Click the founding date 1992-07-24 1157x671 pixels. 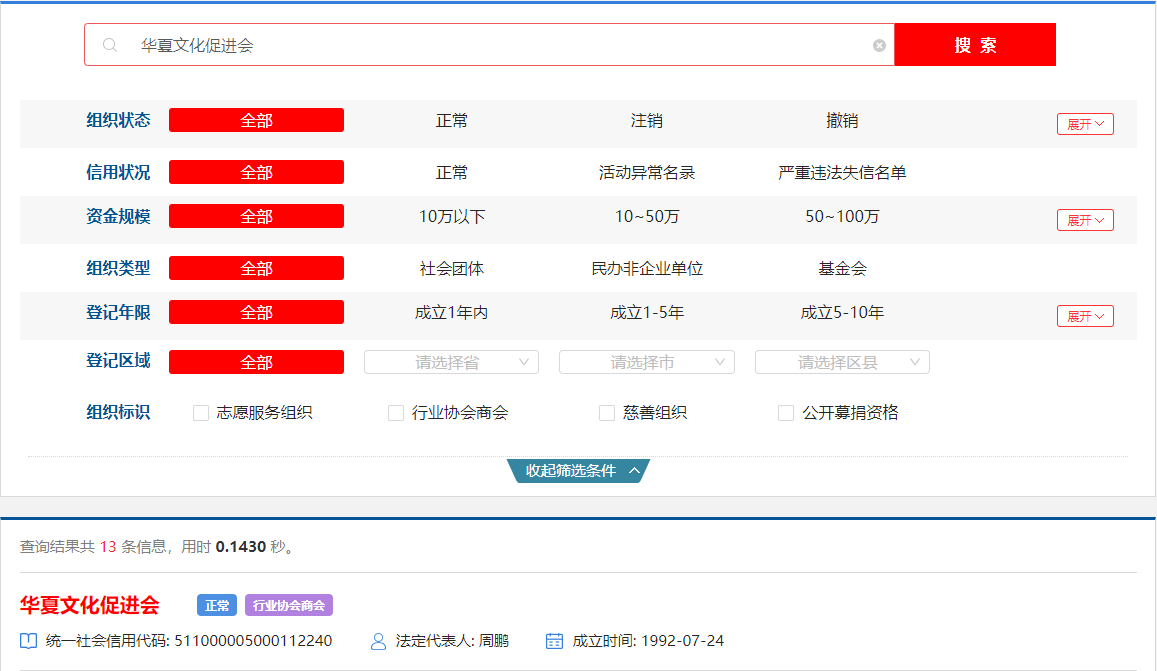click(x=683, y=641)
